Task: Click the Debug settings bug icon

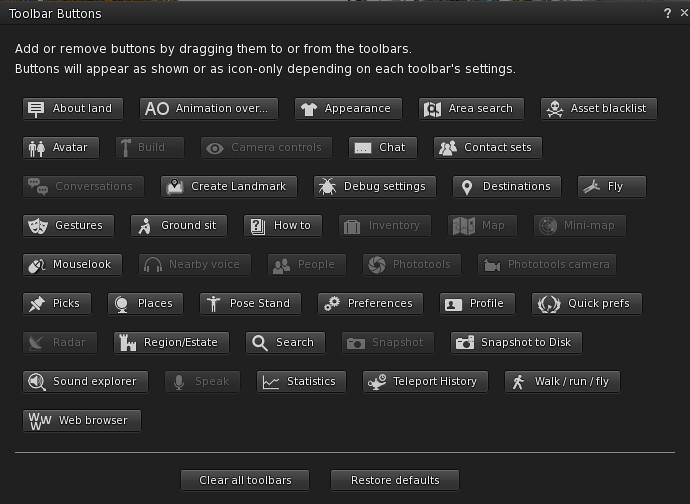Action: (x=327, y=187)
